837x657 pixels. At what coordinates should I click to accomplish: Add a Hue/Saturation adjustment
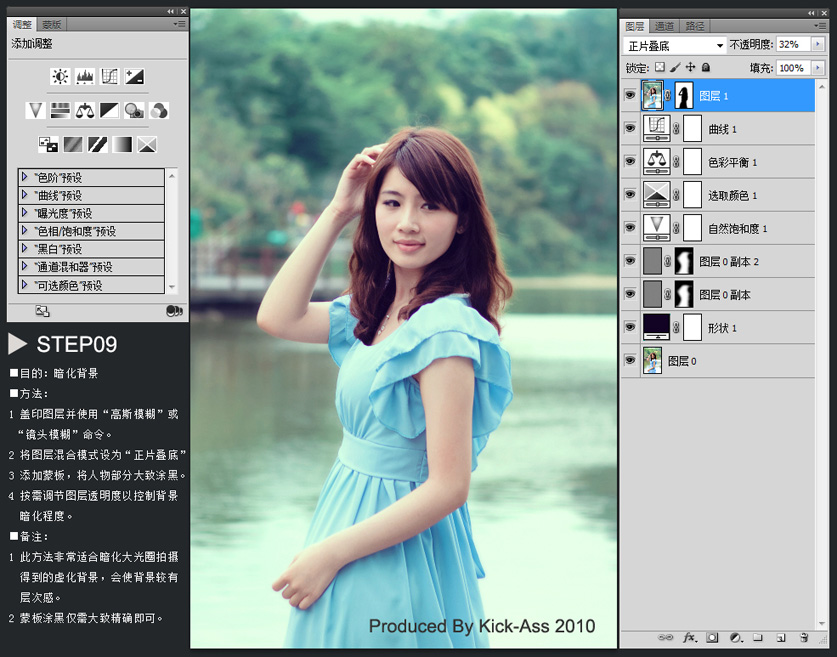pos(60,110)
